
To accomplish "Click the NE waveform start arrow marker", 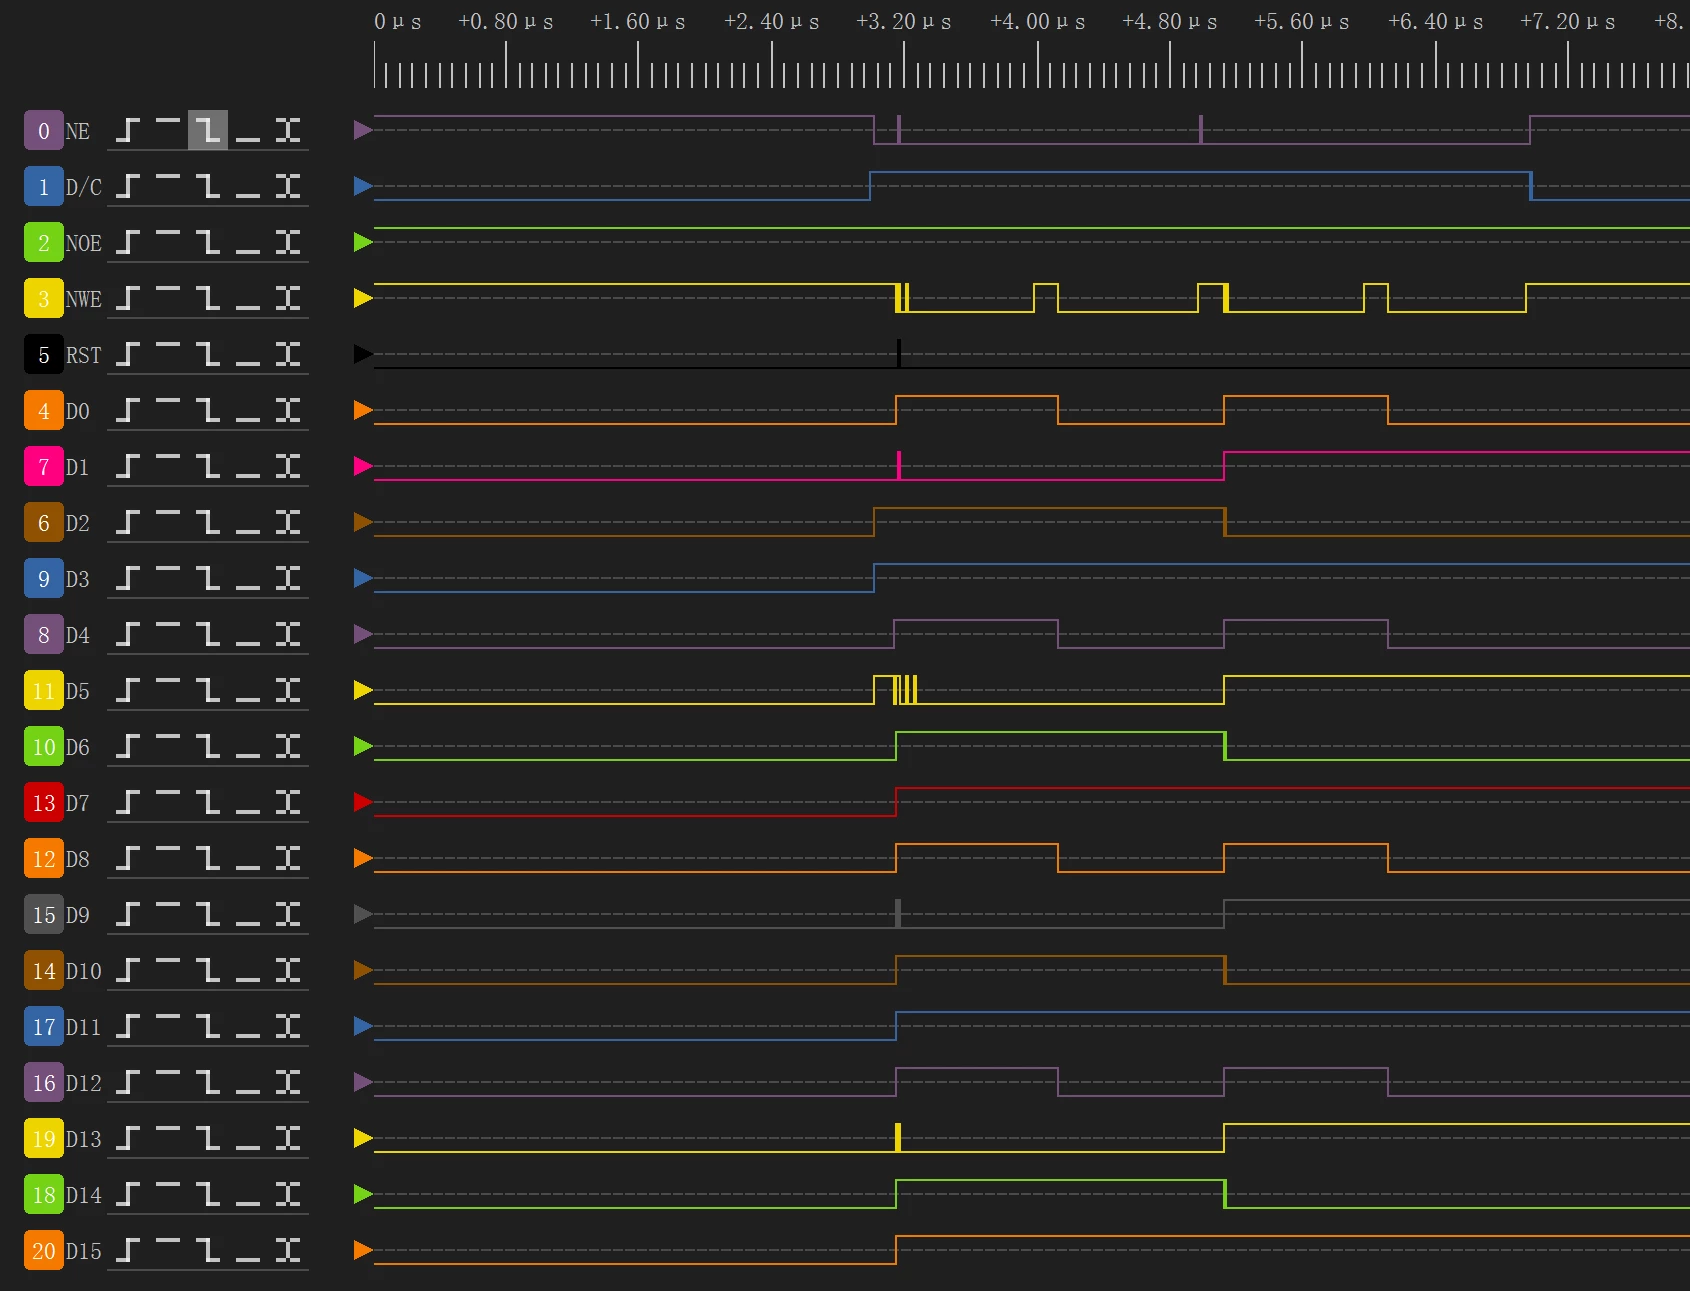I will point(363,130).
